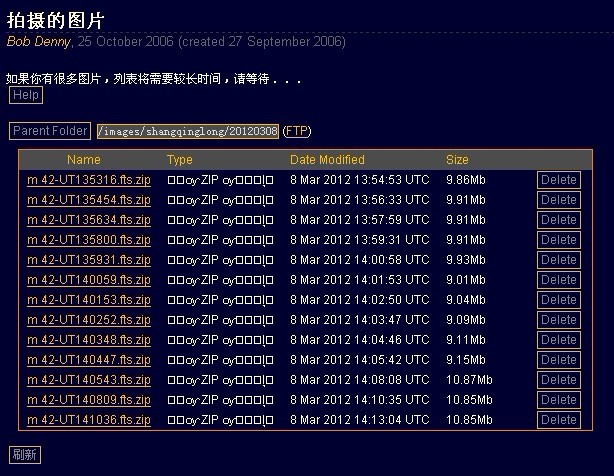
Task: Click the Help button
Action: coord(26,95)
